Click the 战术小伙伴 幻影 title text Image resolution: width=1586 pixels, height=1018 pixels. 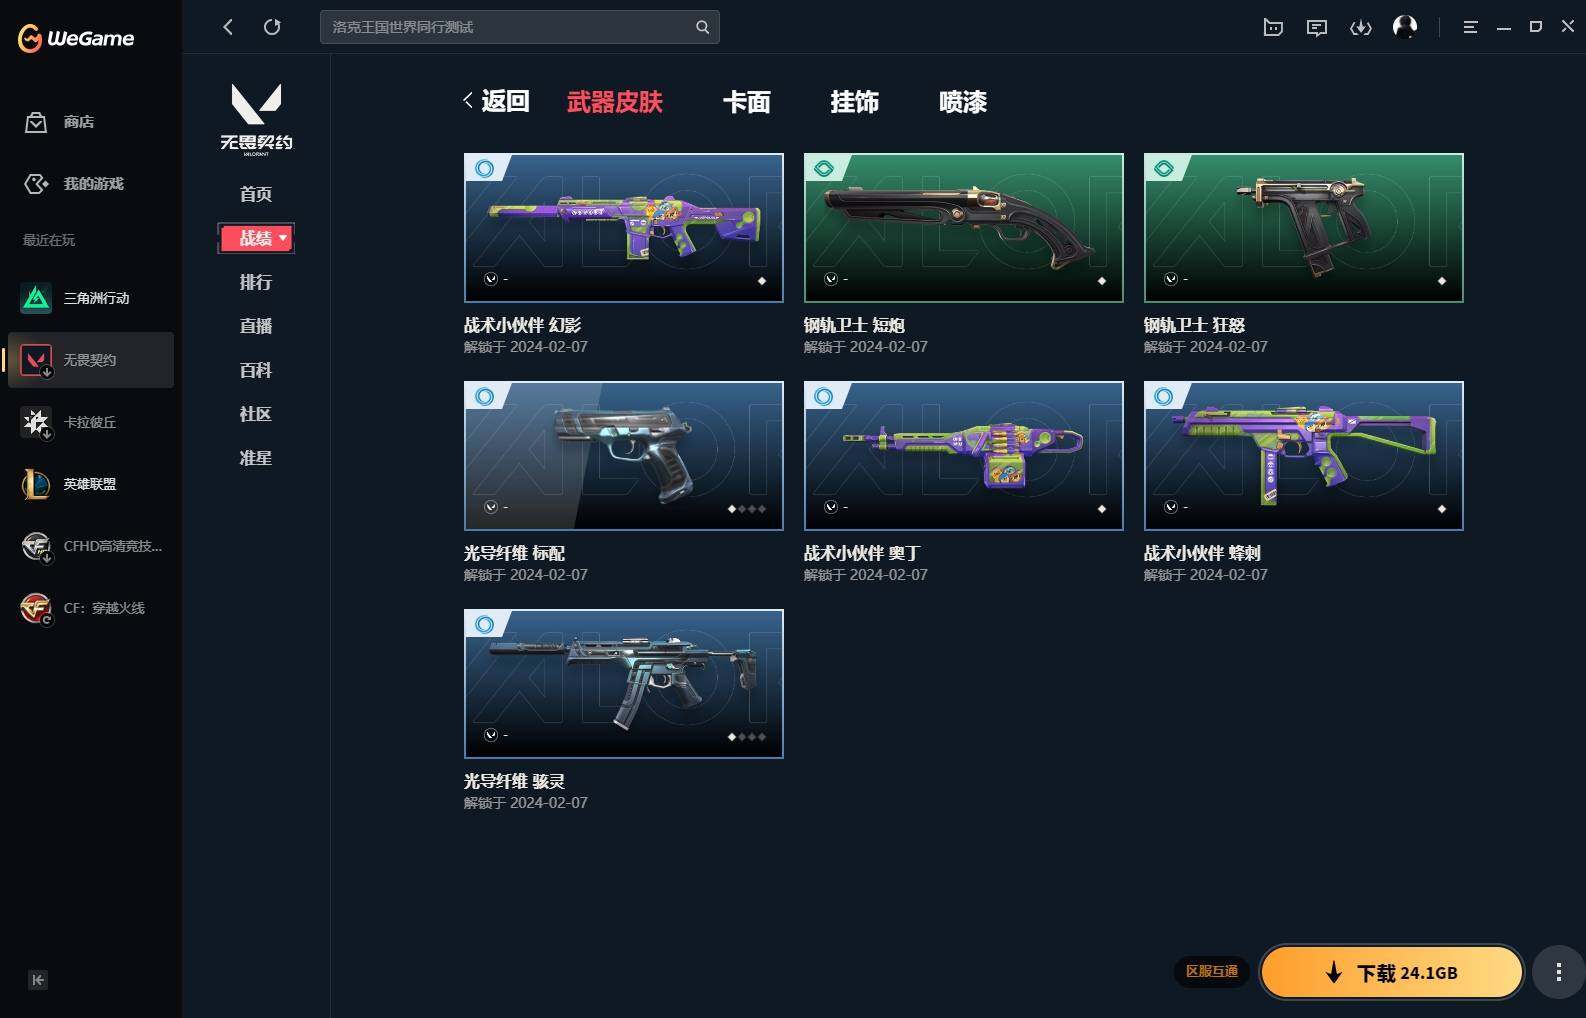[522, 325]
